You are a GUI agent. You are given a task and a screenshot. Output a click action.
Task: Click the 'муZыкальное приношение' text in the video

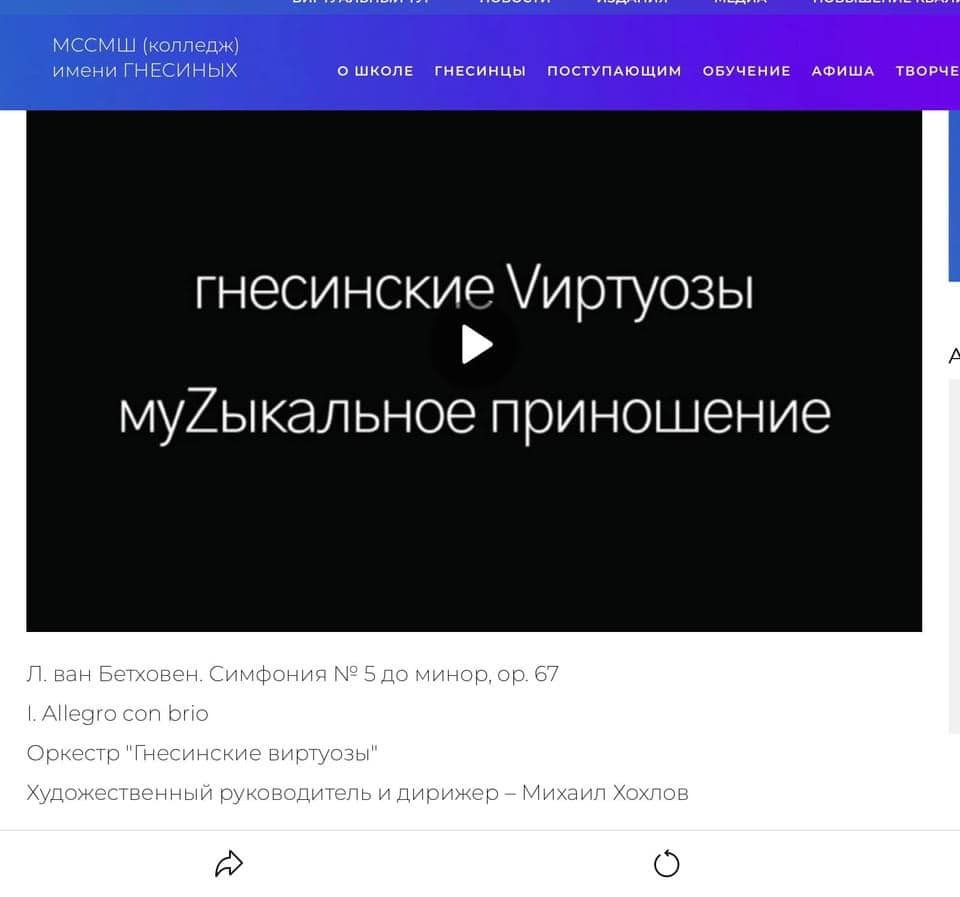474,413
